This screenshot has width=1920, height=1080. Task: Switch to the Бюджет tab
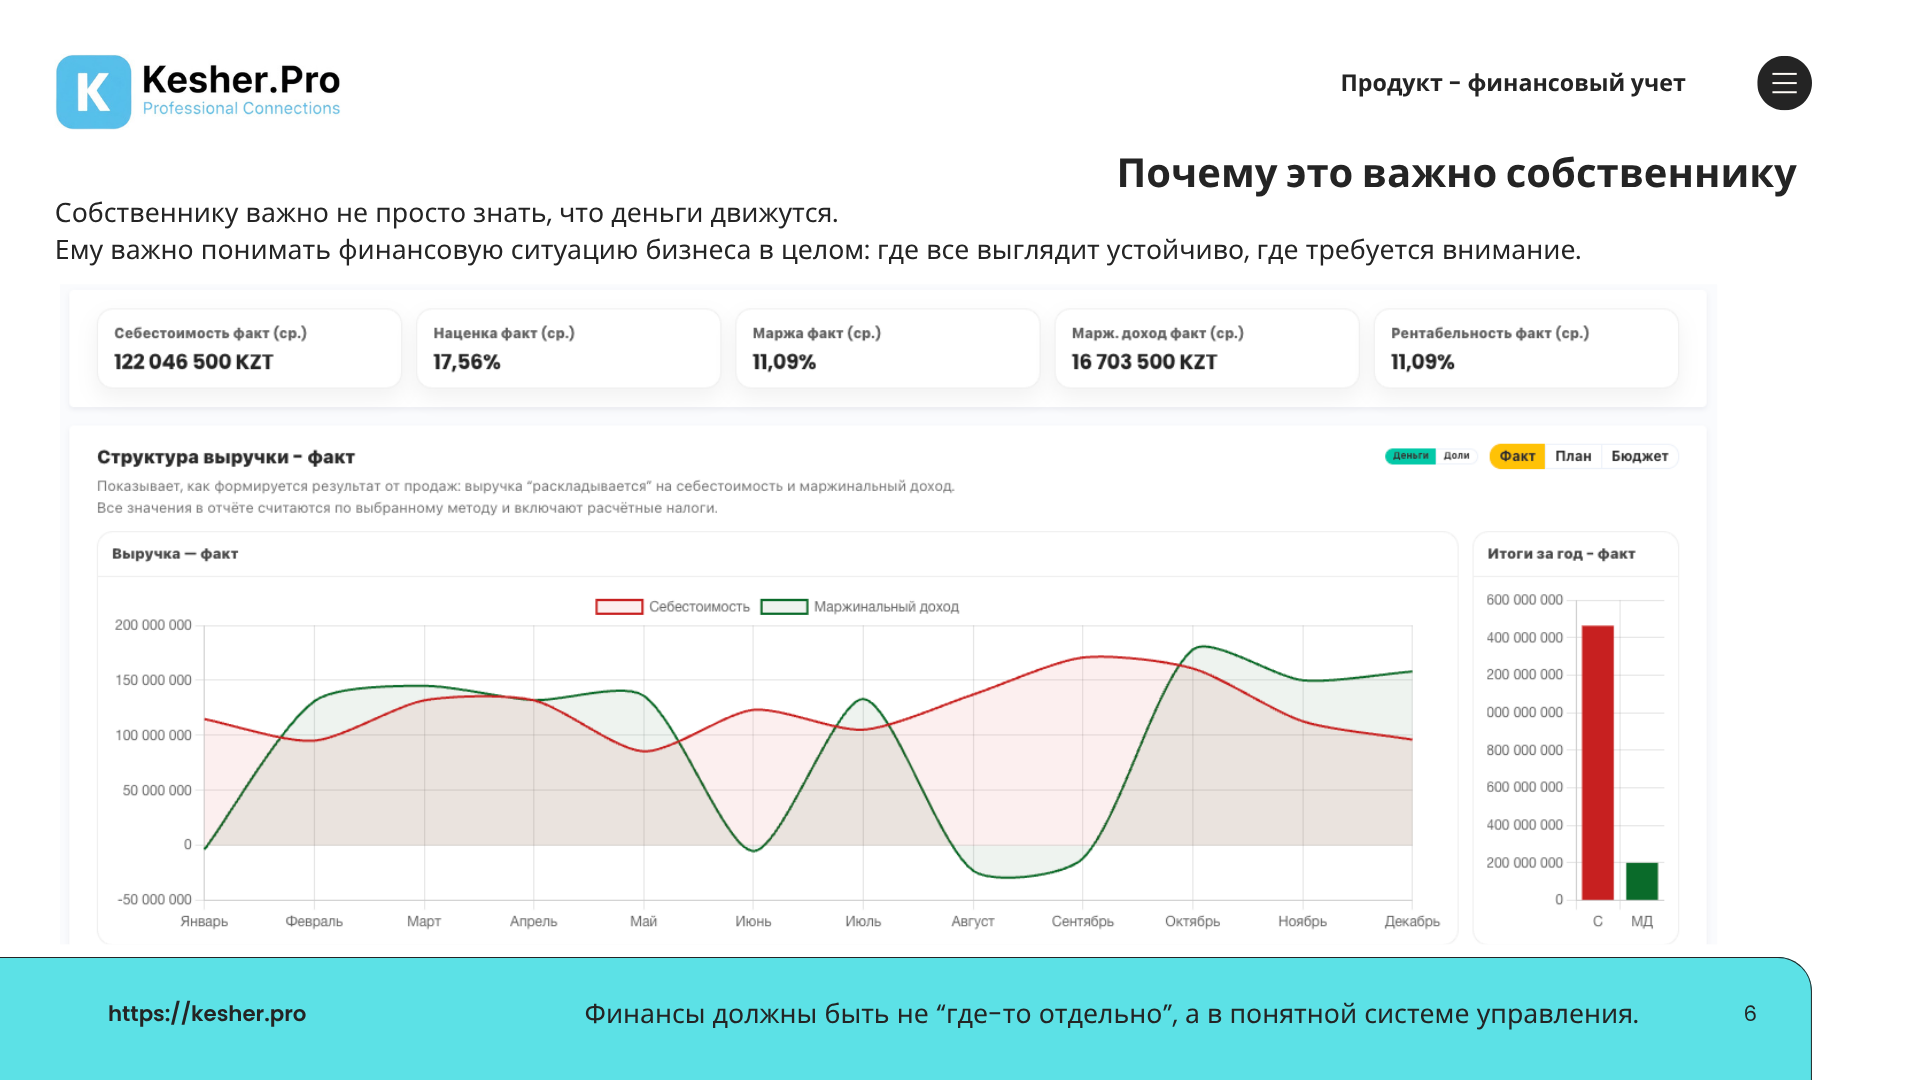(1640, 456)
